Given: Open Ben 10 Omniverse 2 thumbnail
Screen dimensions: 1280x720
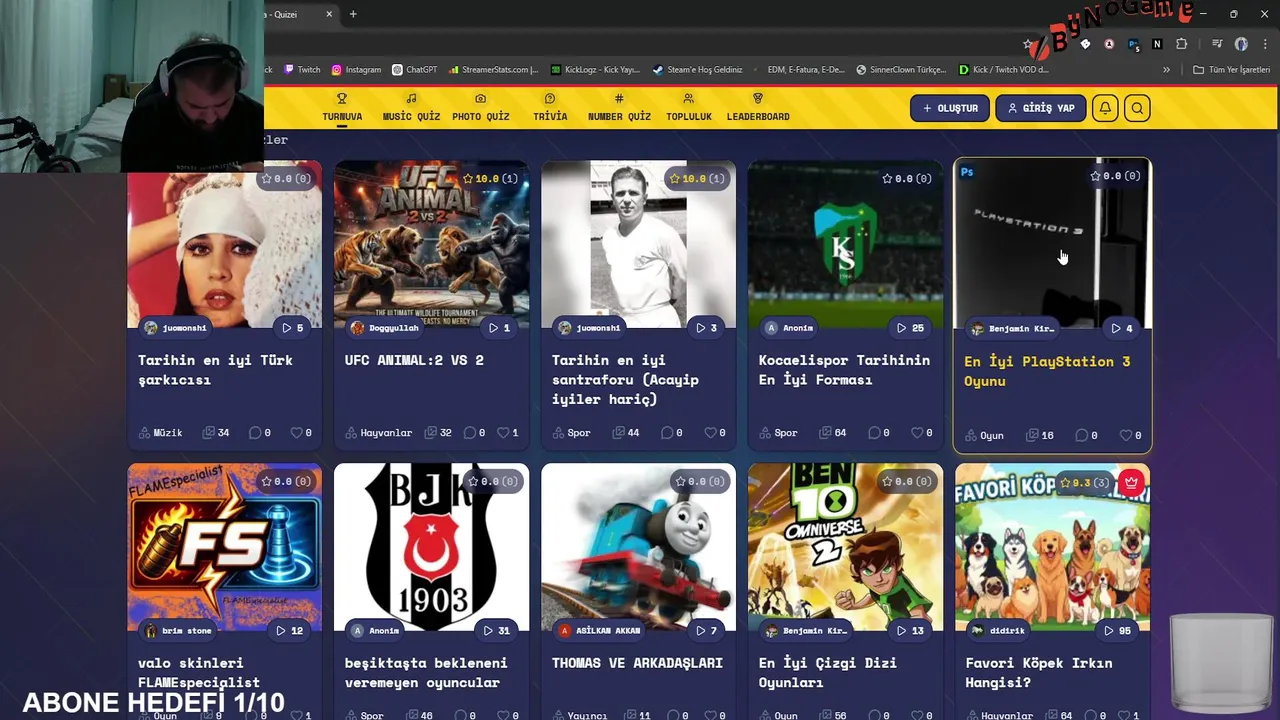Looking at the screenshot, I should click(845, 547).
